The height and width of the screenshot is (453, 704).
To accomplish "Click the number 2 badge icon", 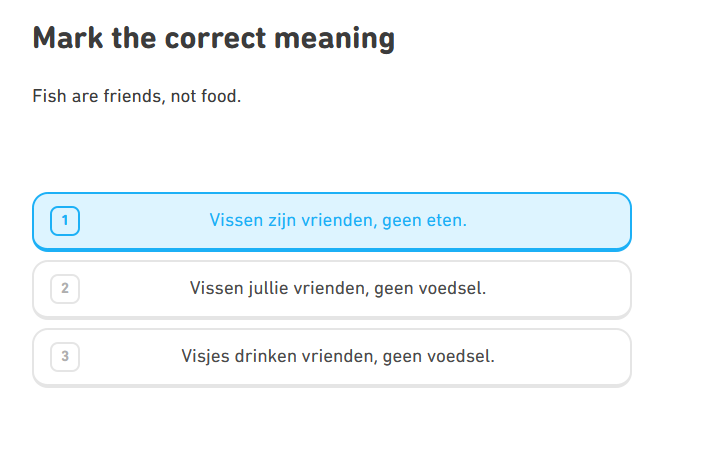I will pos(65,288).
